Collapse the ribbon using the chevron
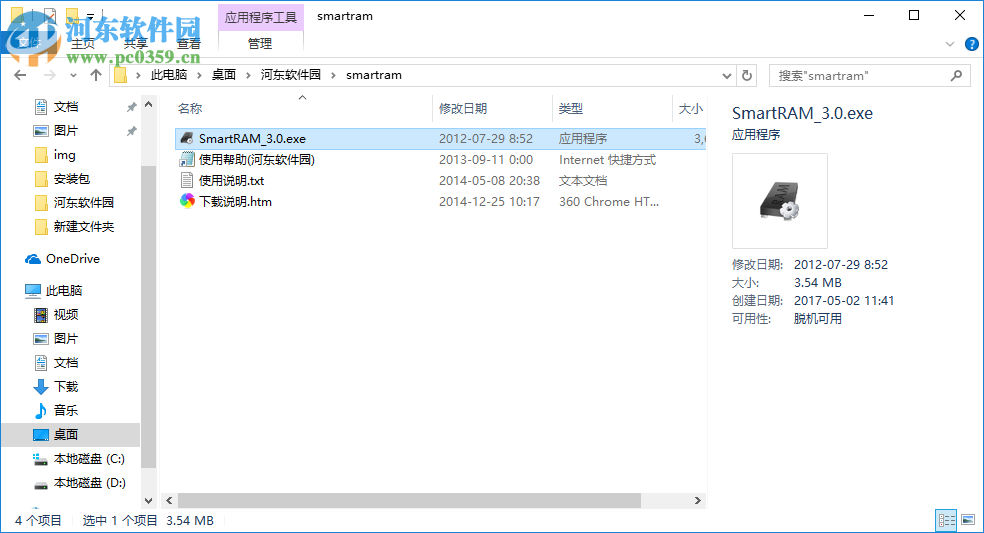This screenshot has width=984, height=533. [949, 44]
